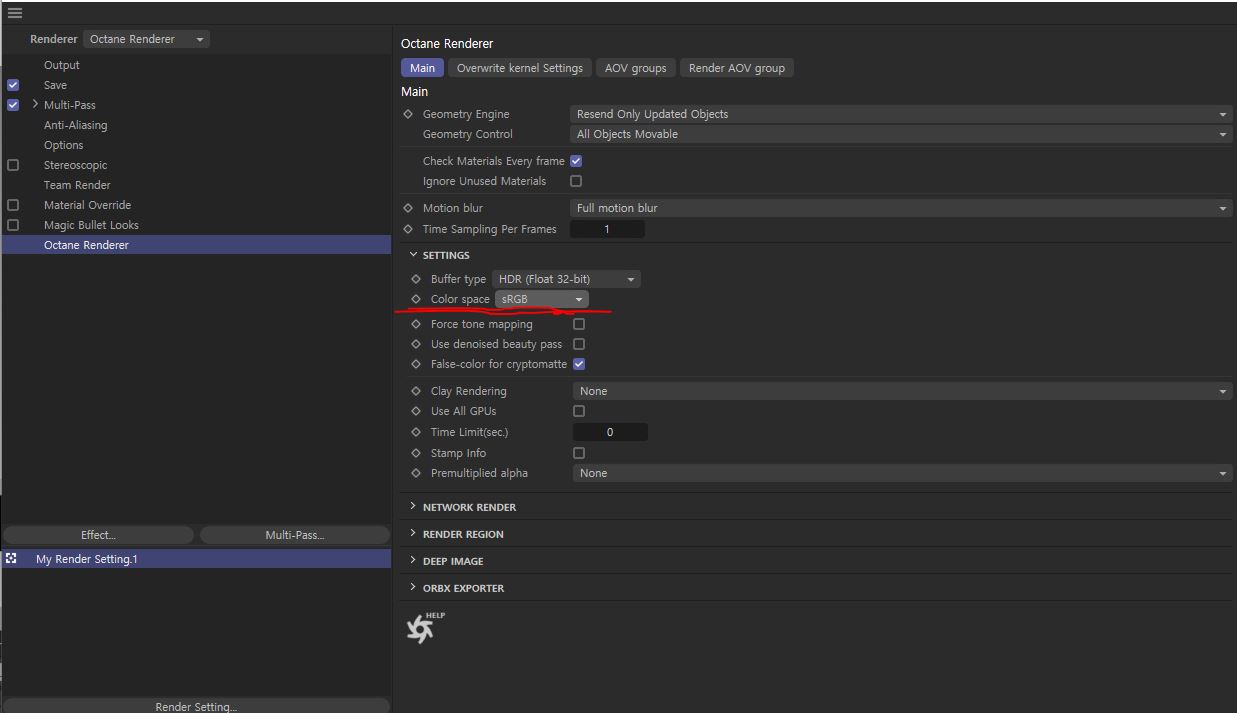
Task: Click the Time Limit(sec.) value field
Action: (610, 432)
